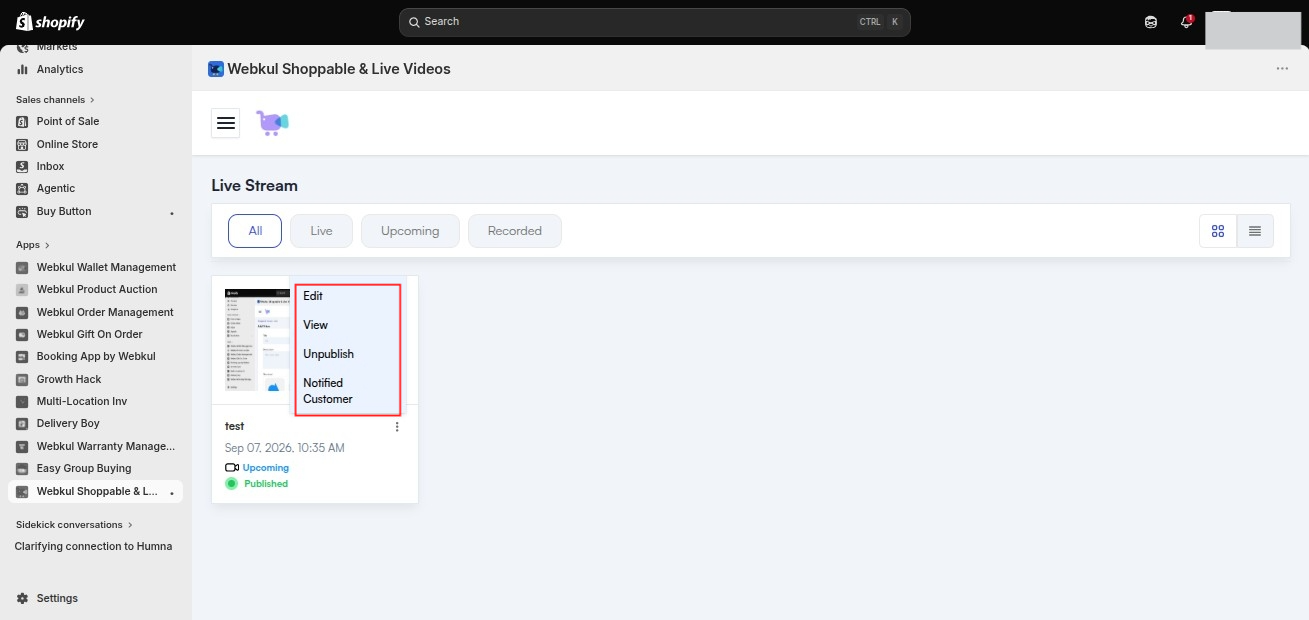The height and width of the screenshot is (620, 1309).
Task: Click the Delivery Boy app icon
Action: (22, 423)
